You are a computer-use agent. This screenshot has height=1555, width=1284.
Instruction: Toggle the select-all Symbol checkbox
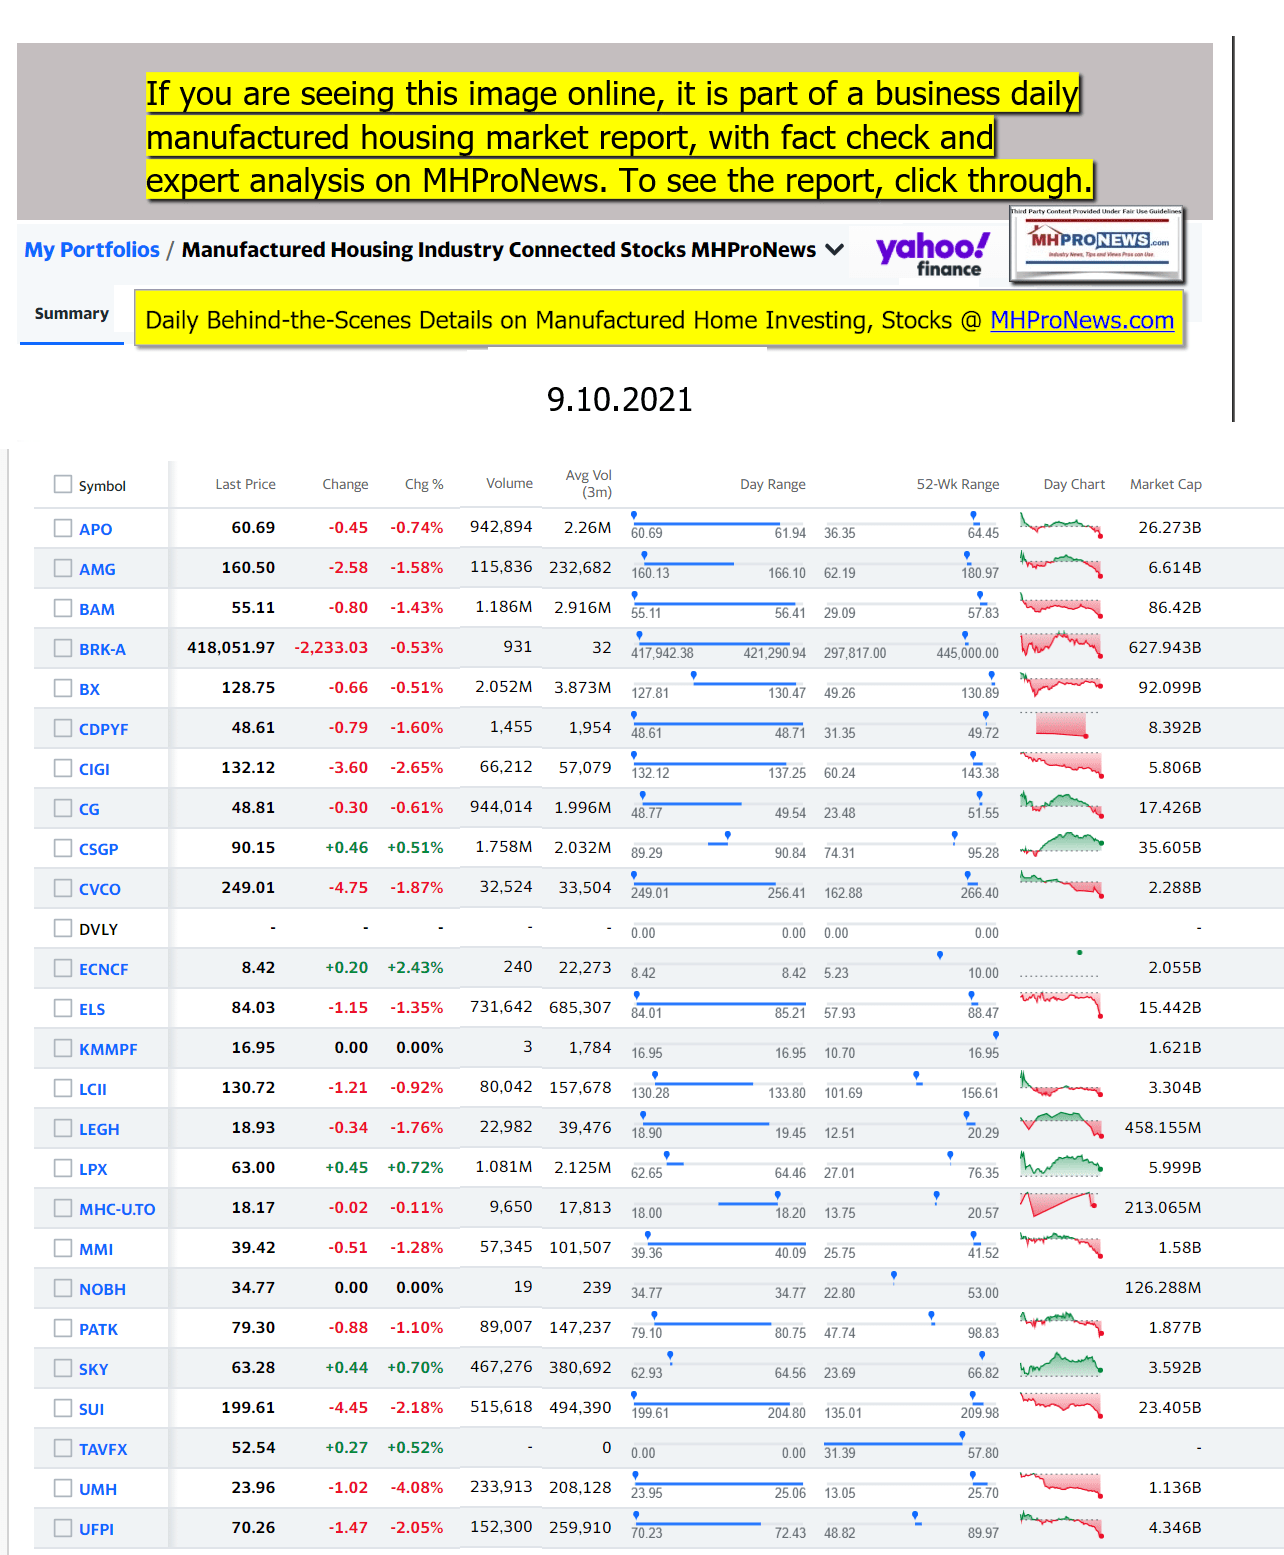click(x=63, y=485)
